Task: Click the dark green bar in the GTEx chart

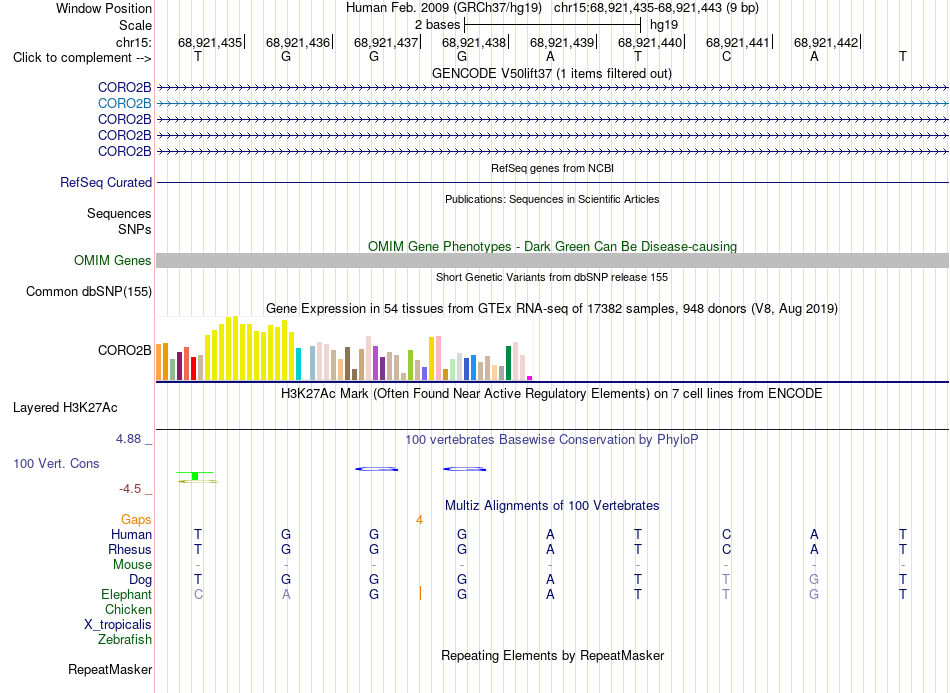Action: 508,363
